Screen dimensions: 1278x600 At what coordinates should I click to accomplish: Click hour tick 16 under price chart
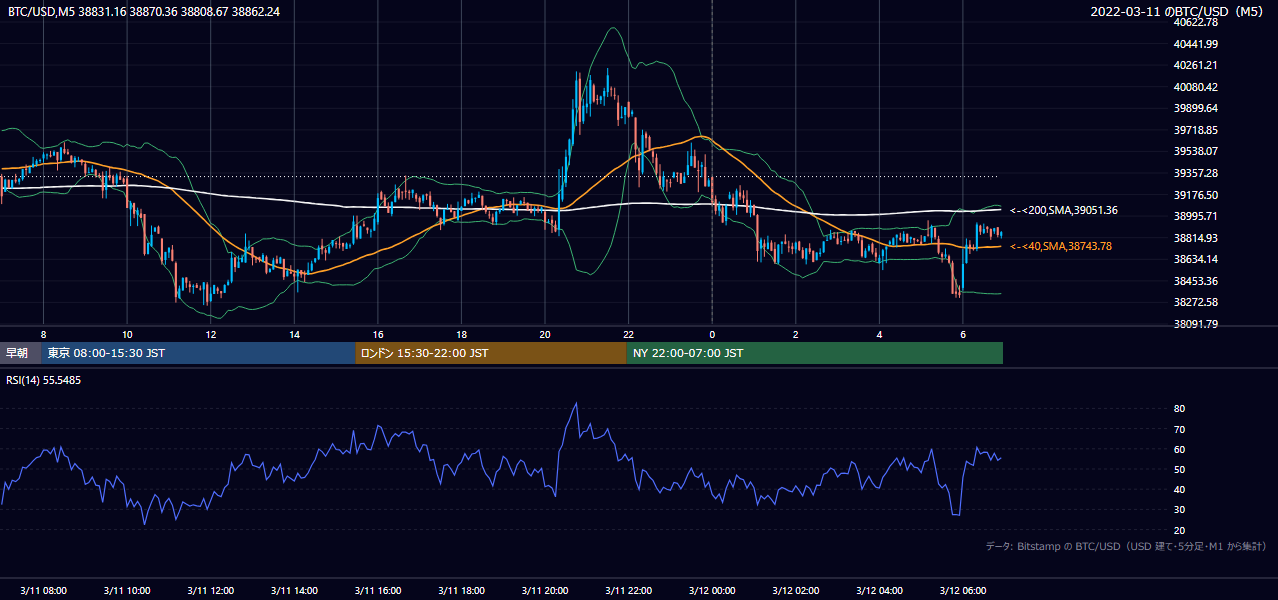click(x=377, y=334)
